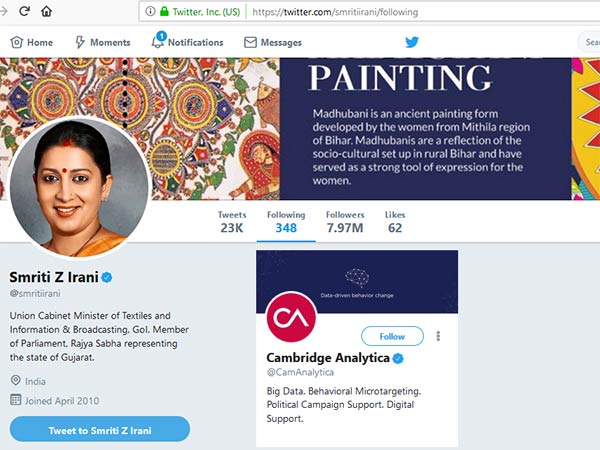Select the Tweets 23K tab
The image size is (600, 450).
(x=232, y=222)
